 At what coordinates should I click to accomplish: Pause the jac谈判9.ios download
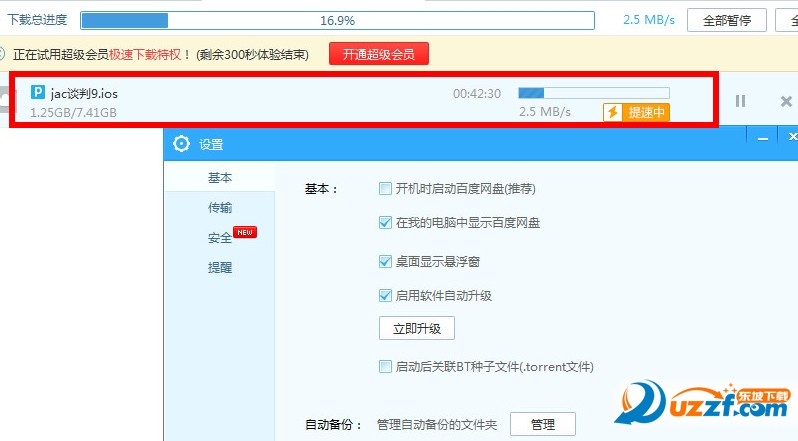point(740,101)
